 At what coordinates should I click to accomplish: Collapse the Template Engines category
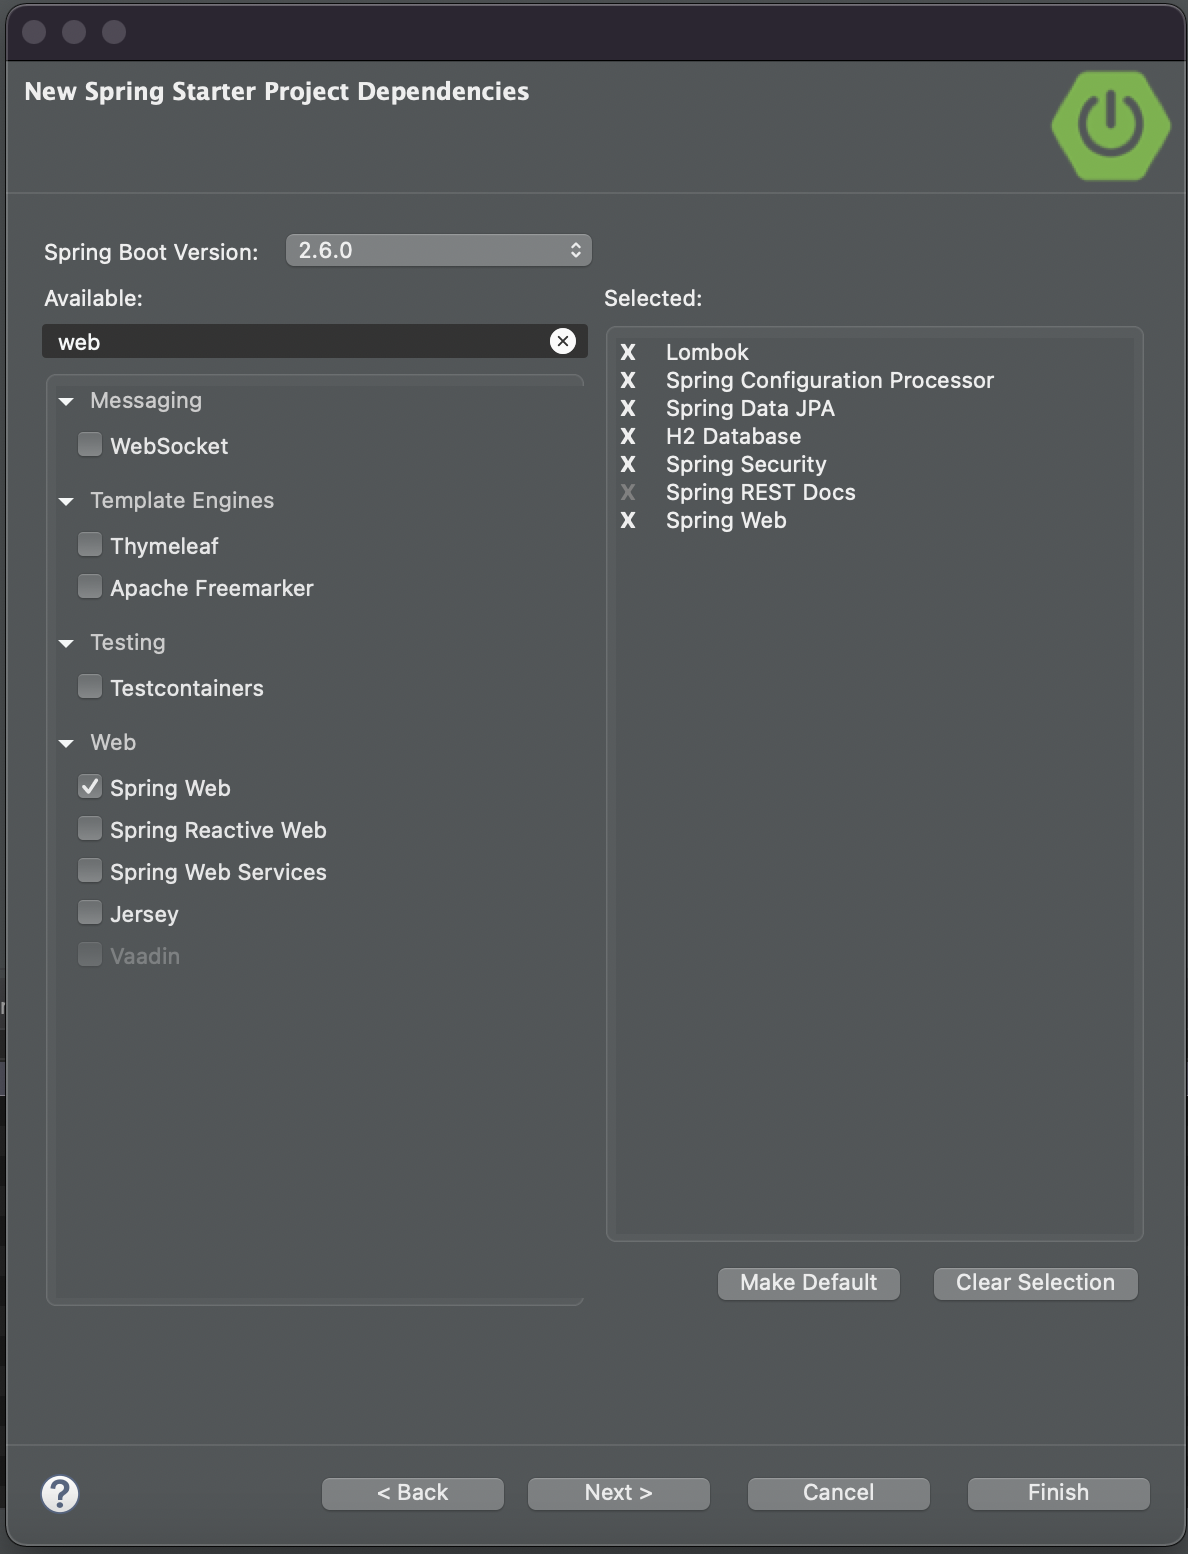point(67,501)
